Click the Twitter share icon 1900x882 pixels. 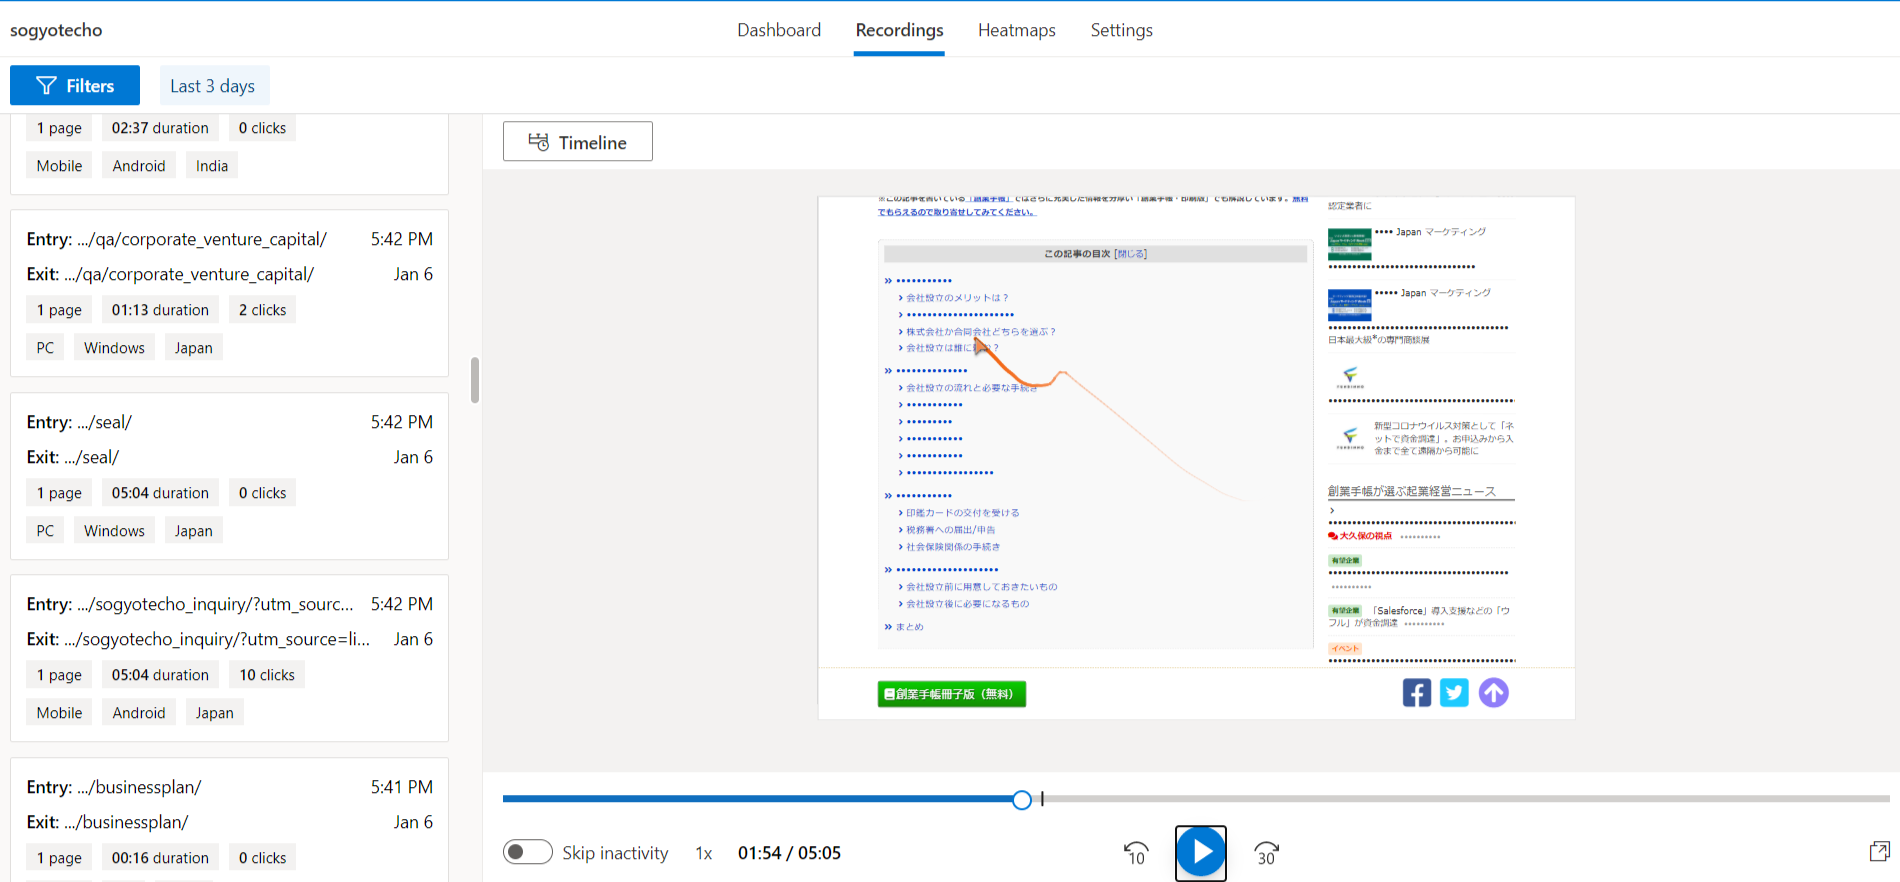click(1454, 693)
